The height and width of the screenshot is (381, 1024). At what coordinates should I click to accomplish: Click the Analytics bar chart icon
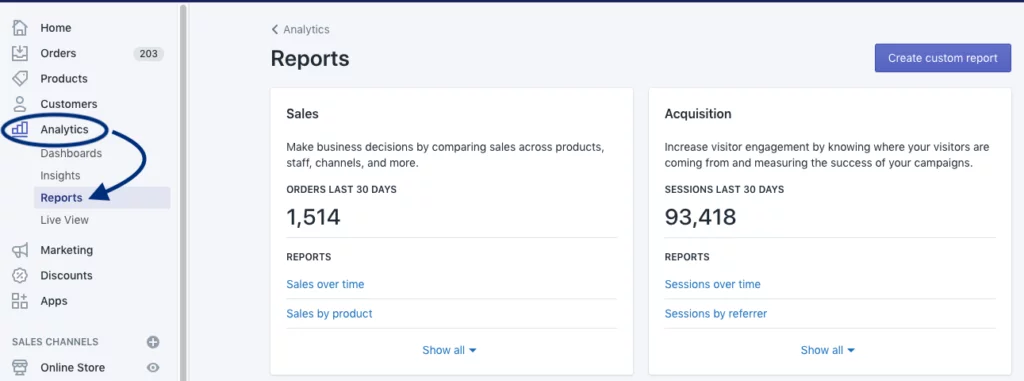click(x=20, y=129)
